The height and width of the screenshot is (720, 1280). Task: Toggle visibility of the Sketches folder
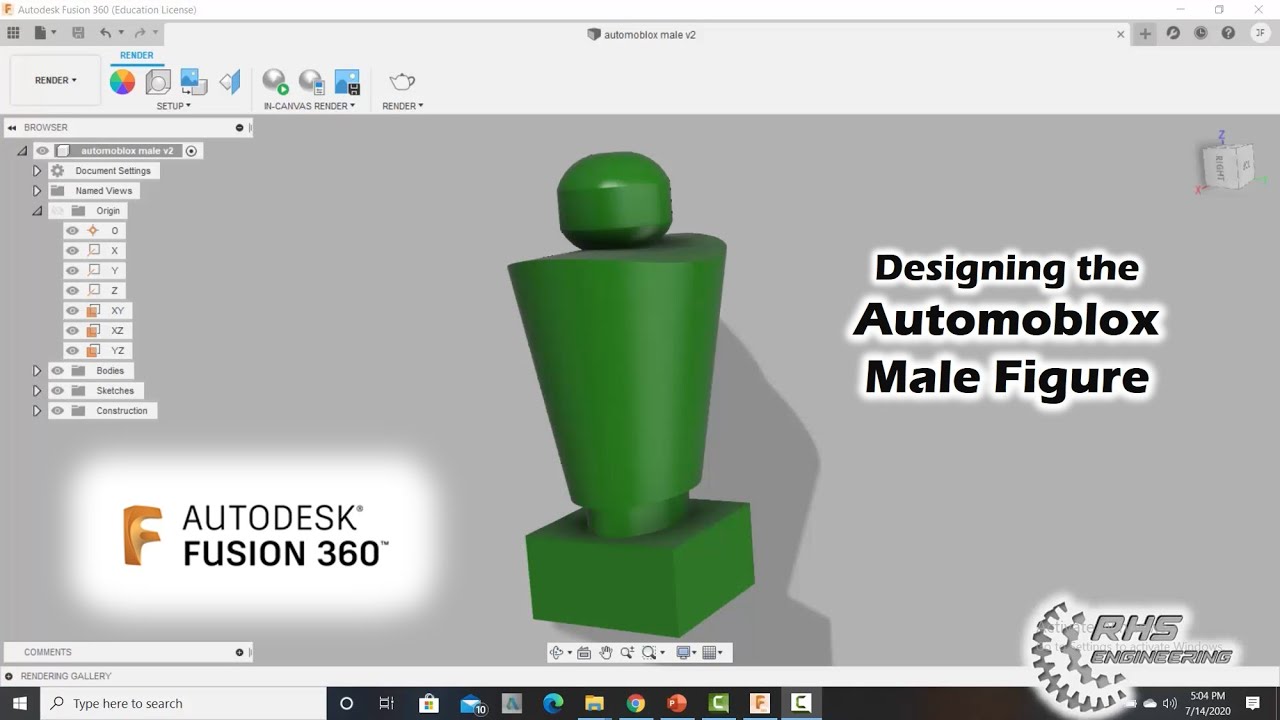pos(57,391)
